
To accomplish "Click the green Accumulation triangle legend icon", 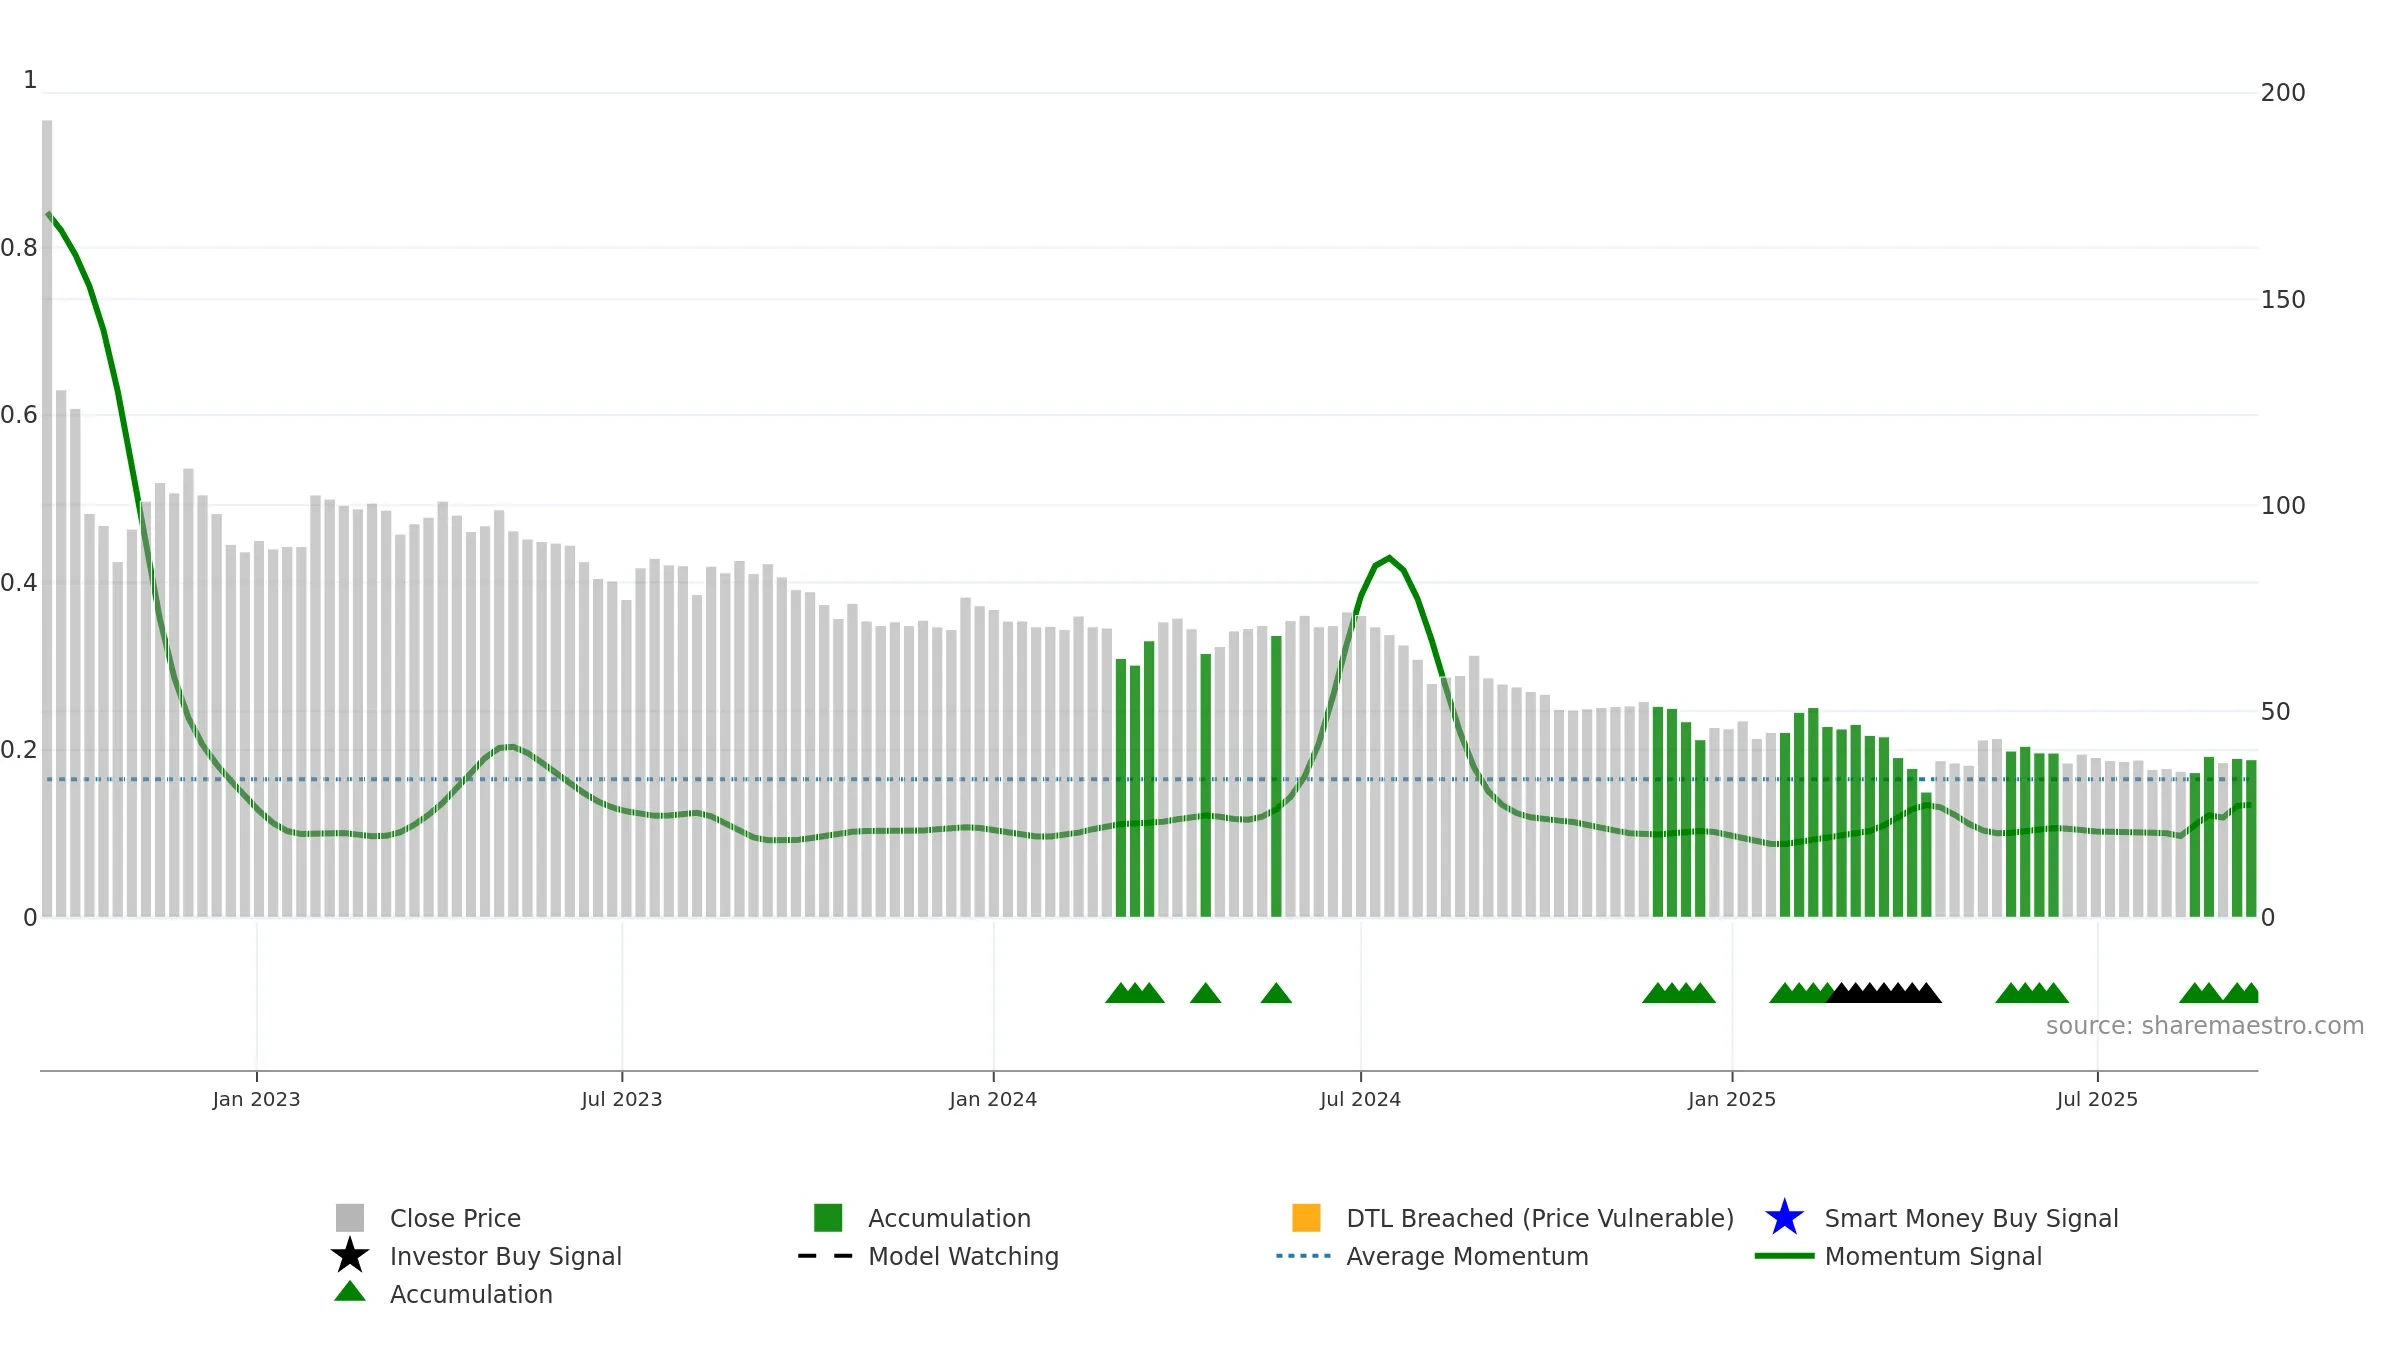I will (350, 1291).
